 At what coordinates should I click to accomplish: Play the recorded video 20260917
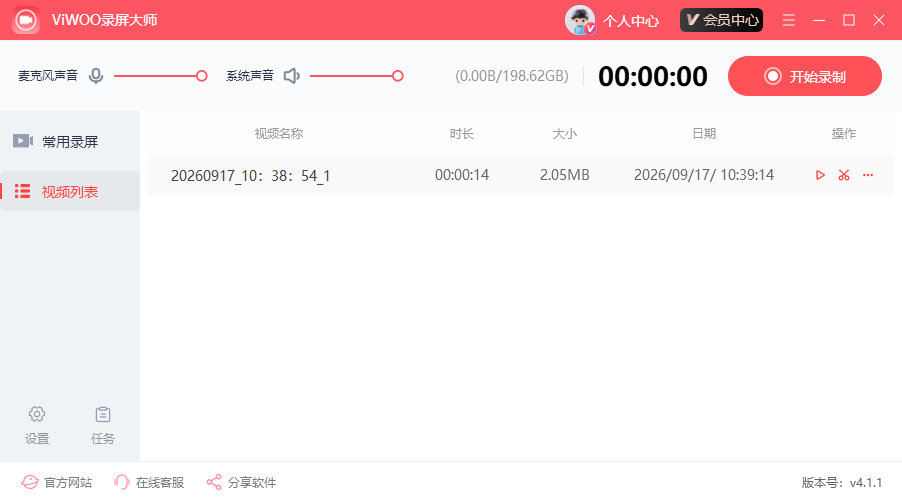point(820,175)
